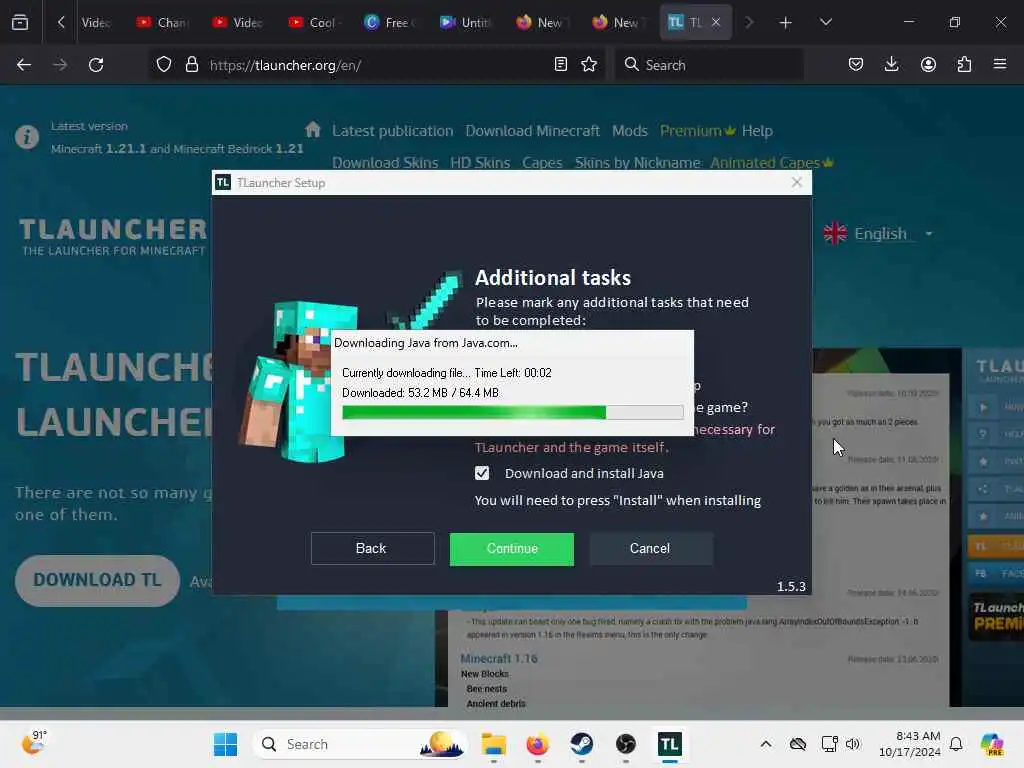Open the Firefox downloads panel

tap(891, 64)
